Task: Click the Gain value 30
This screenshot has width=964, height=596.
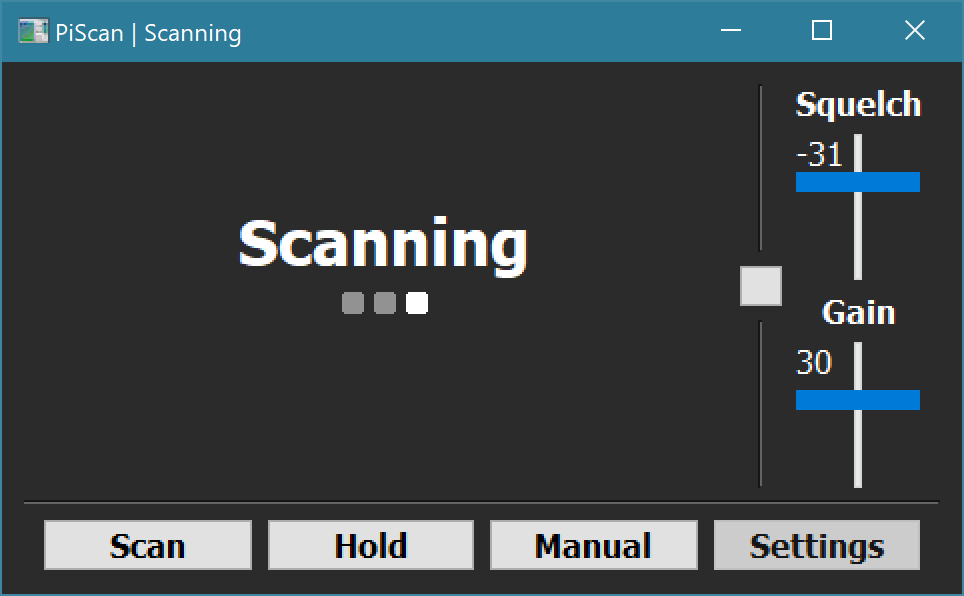Action: (x=814, y=362)
